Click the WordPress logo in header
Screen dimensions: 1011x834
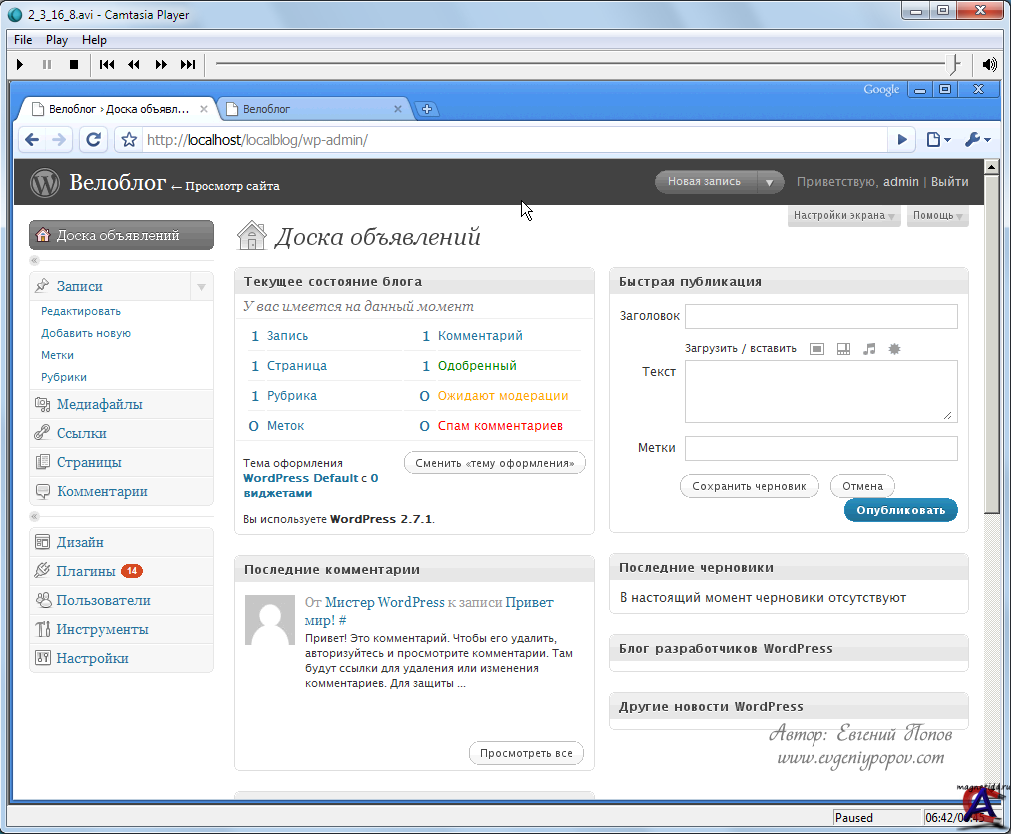(45, 183)
